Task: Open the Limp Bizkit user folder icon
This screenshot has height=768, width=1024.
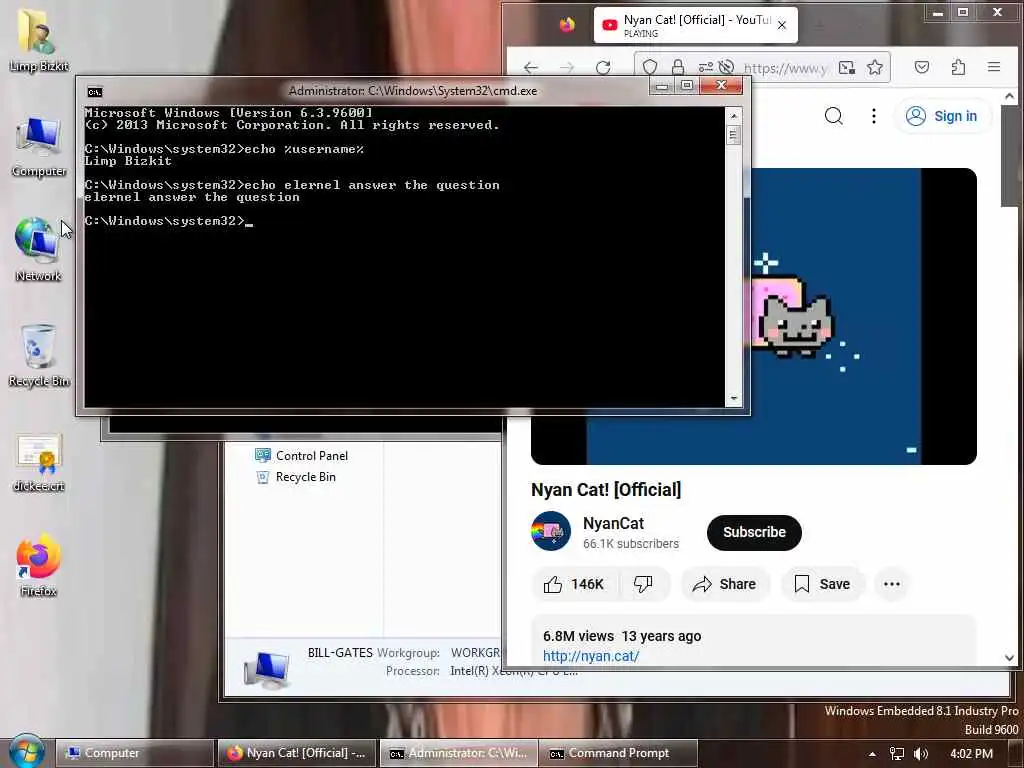Action: click(38, 39)
